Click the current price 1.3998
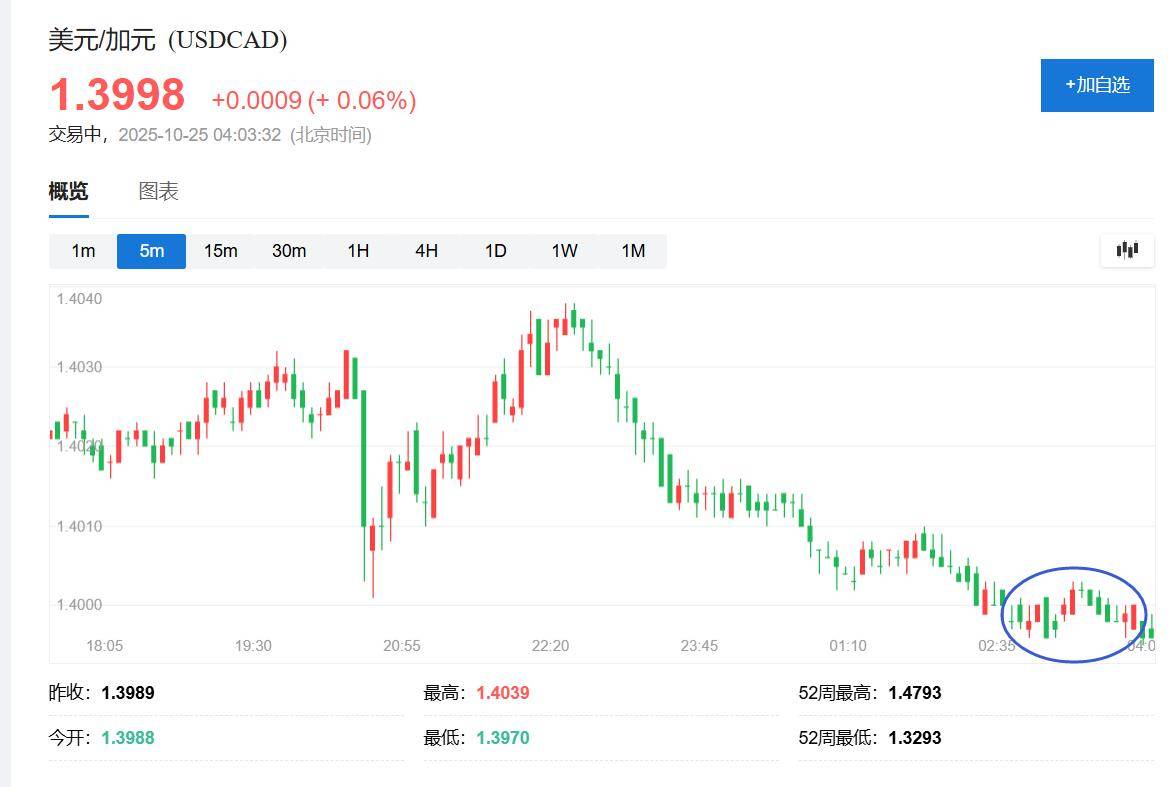Image resolution: width=1170 pixels, height=787 pixels. tap(117, 95)
